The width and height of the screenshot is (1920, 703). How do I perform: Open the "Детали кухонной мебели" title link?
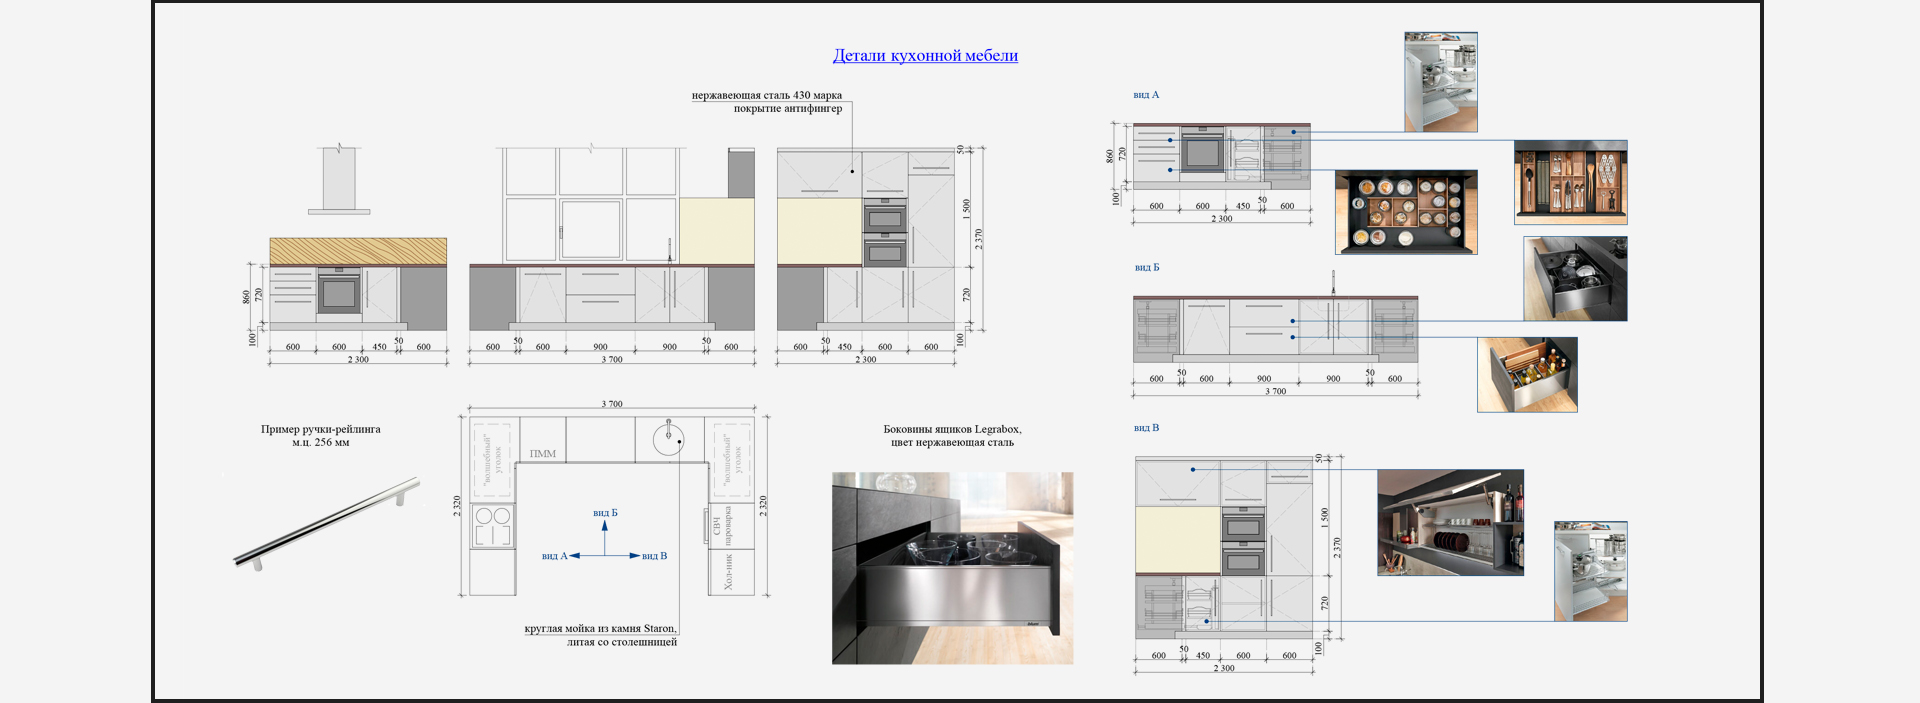[x=925, y=56]
